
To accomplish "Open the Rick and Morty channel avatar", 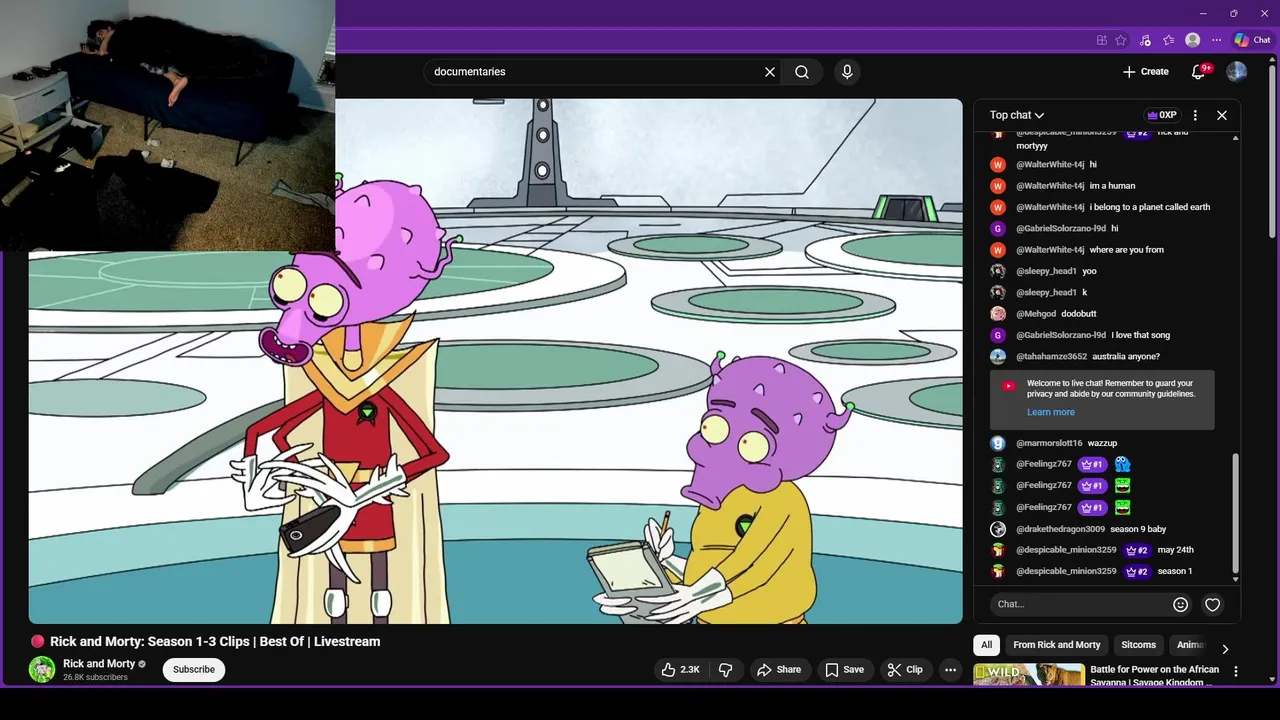I will [x=42, y=670].
